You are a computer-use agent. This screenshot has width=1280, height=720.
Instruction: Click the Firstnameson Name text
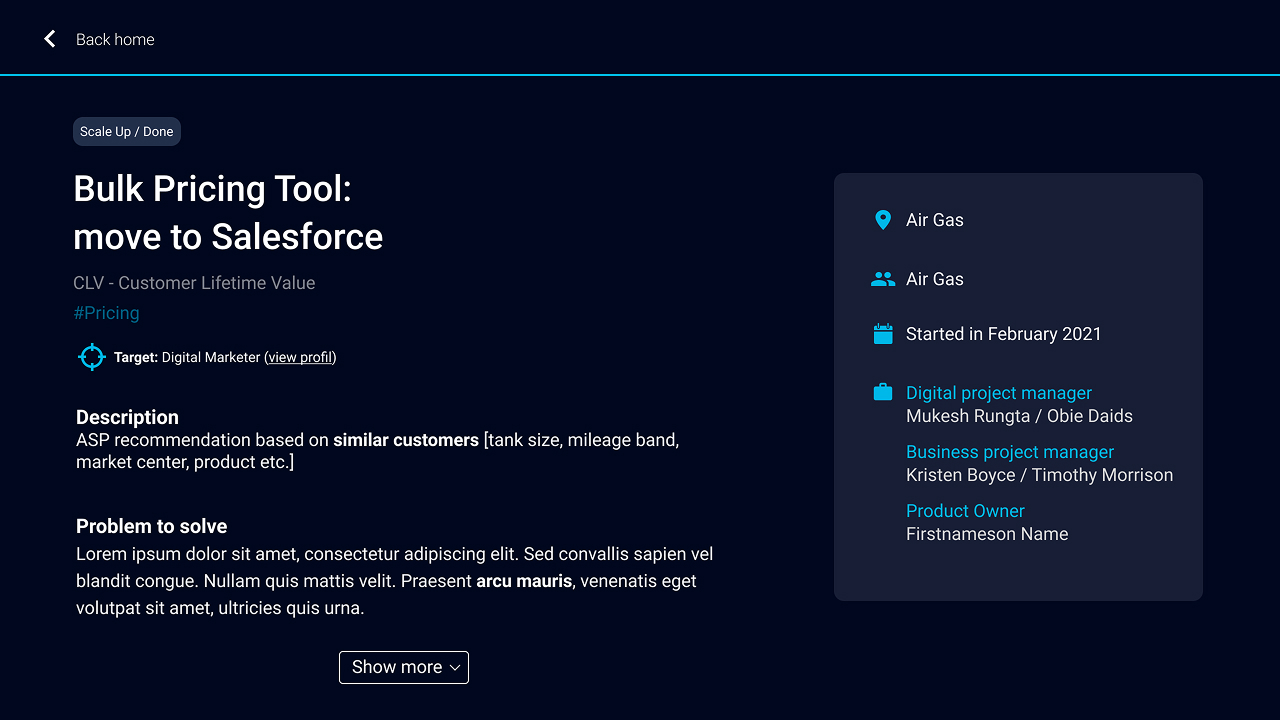click(987, 534)
